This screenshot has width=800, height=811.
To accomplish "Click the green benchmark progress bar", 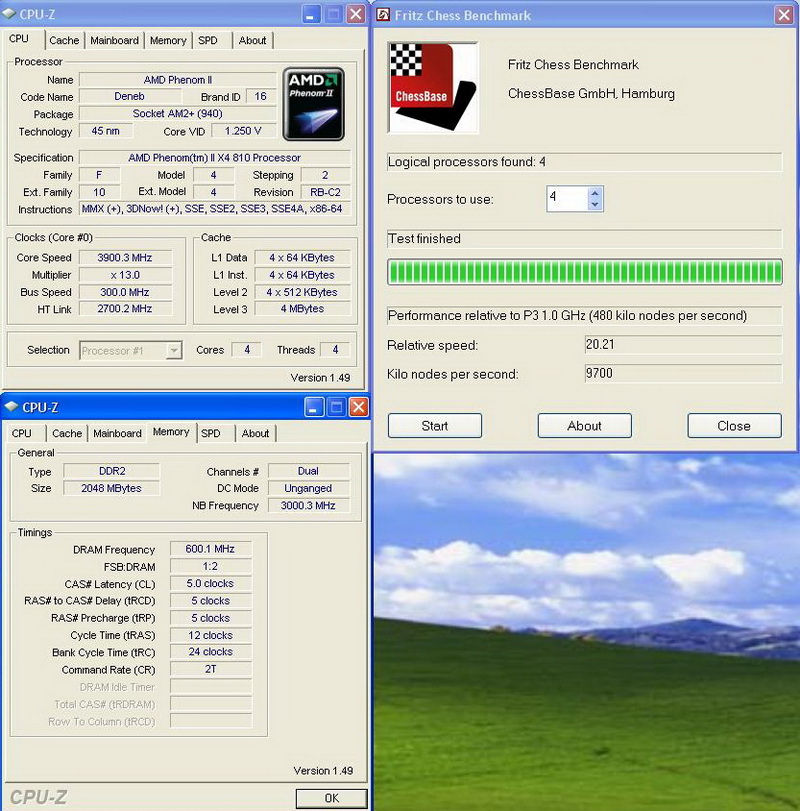I will (x=584, y=272).
